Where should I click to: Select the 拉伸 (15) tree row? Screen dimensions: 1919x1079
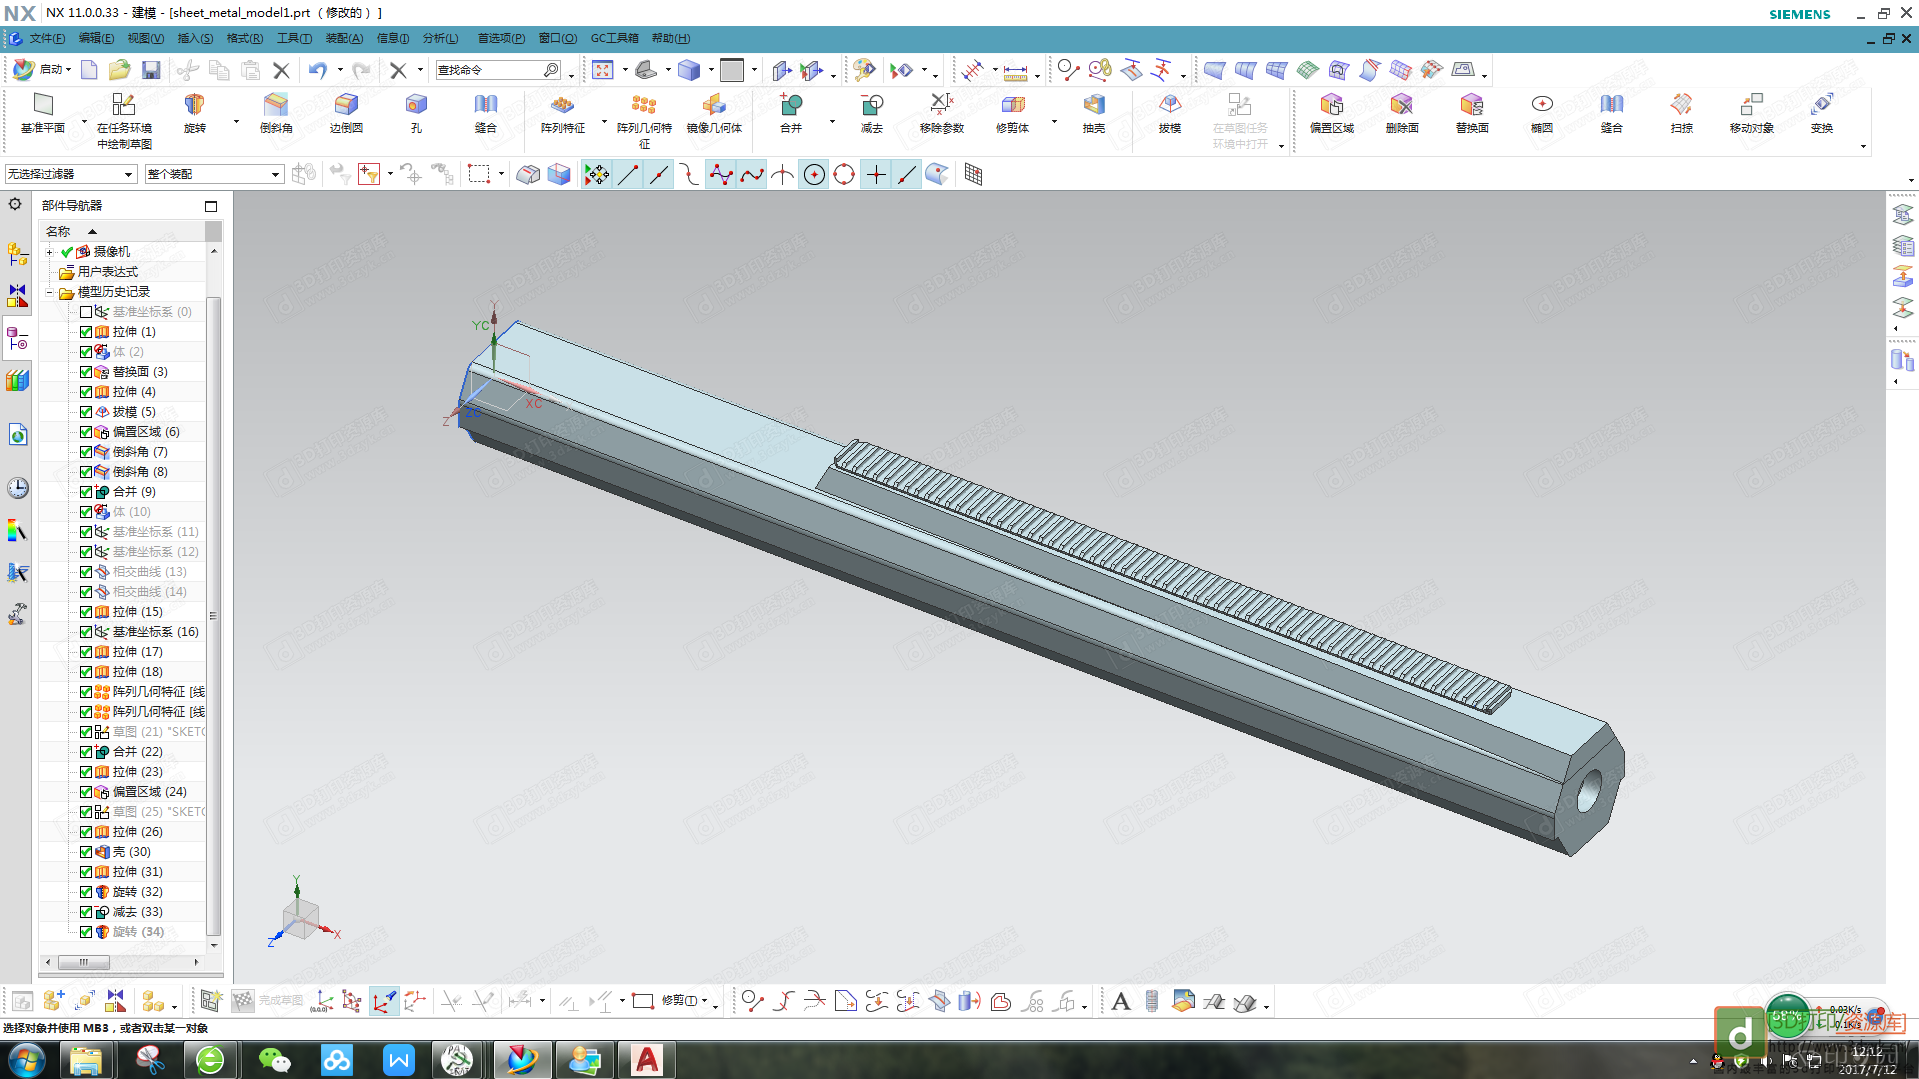point(137,612)
